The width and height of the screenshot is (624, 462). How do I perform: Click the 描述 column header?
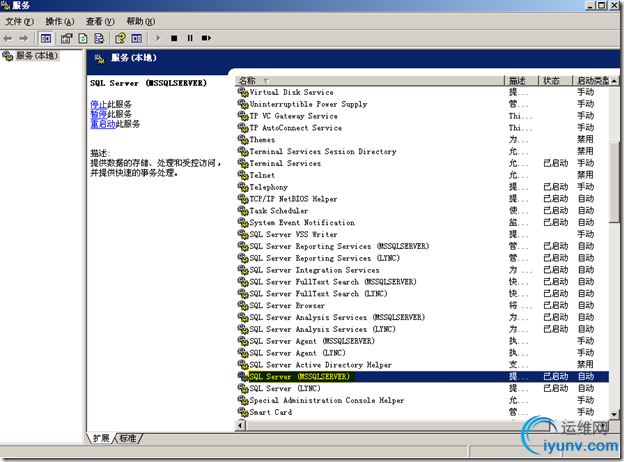(522, 81)
